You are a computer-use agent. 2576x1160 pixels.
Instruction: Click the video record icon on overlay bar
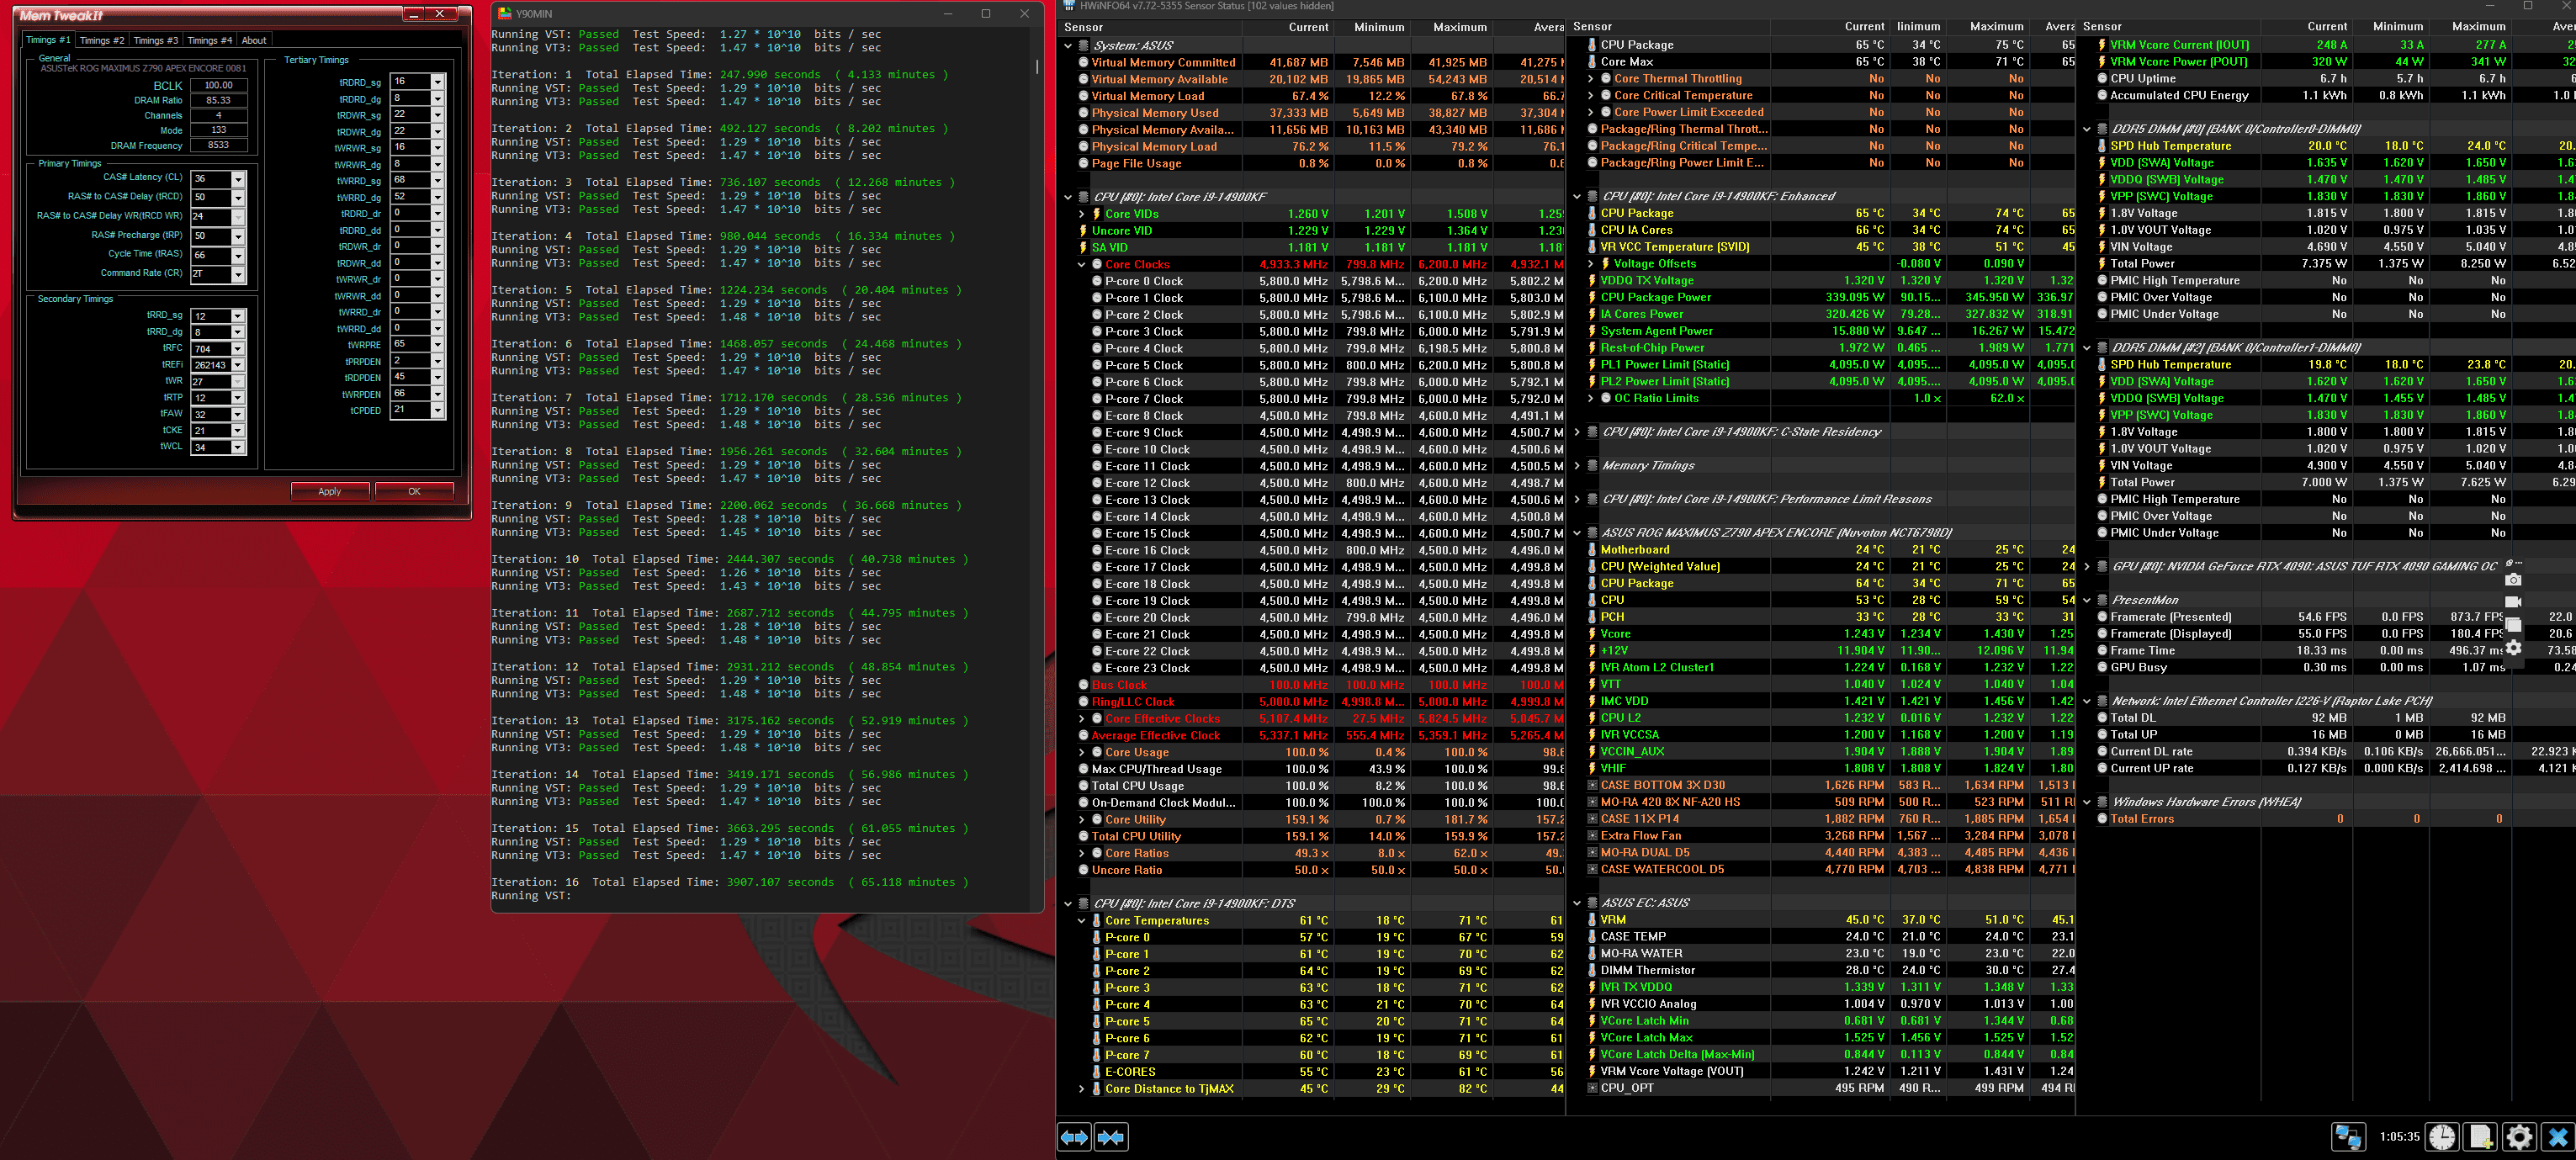tap(2513, 602)
